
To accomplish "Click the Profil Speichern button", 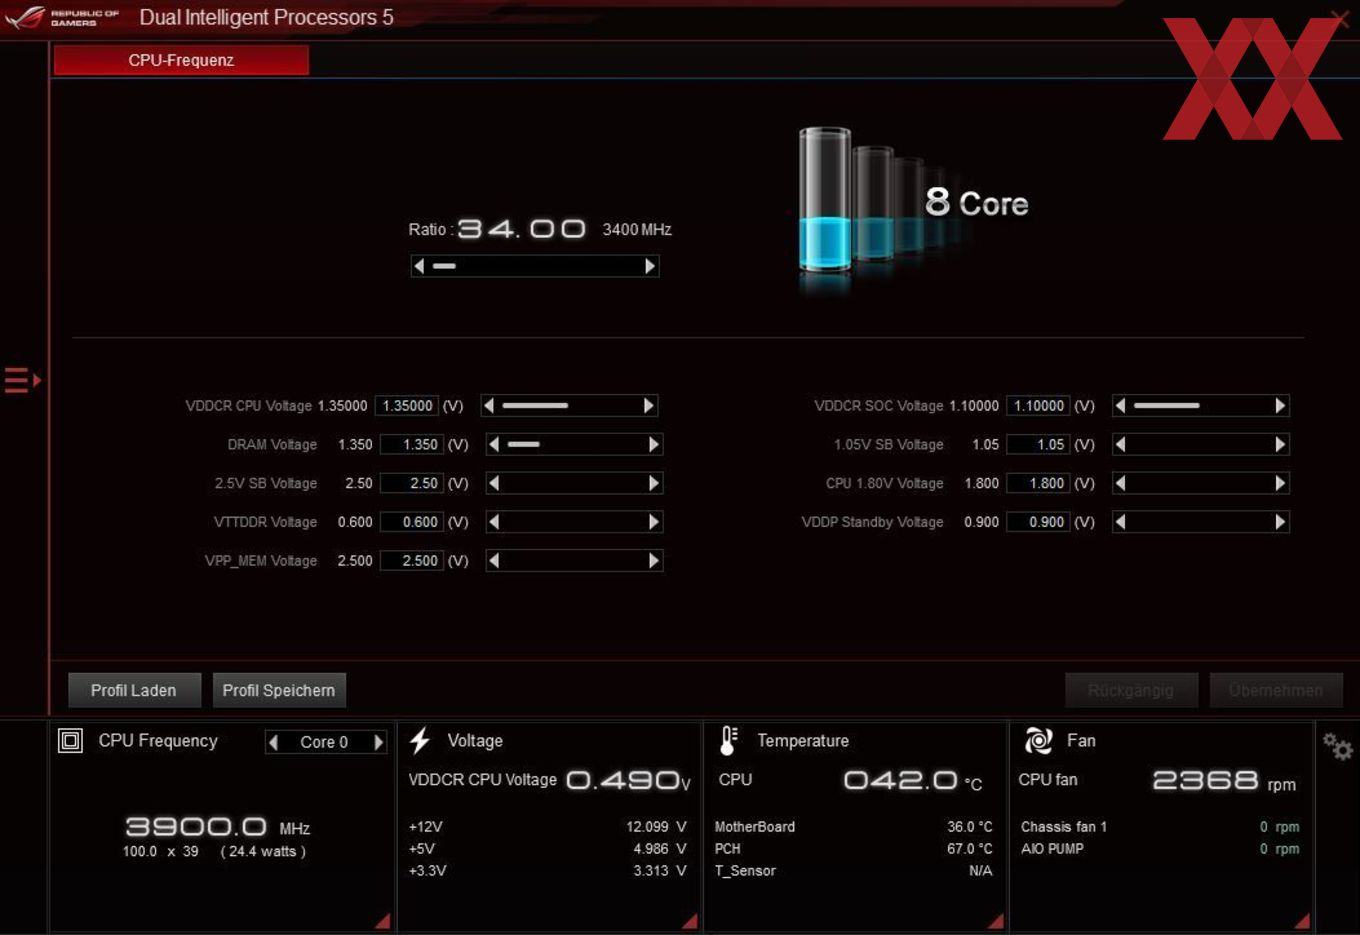I will pyautogui.click(x=279, y=690).
